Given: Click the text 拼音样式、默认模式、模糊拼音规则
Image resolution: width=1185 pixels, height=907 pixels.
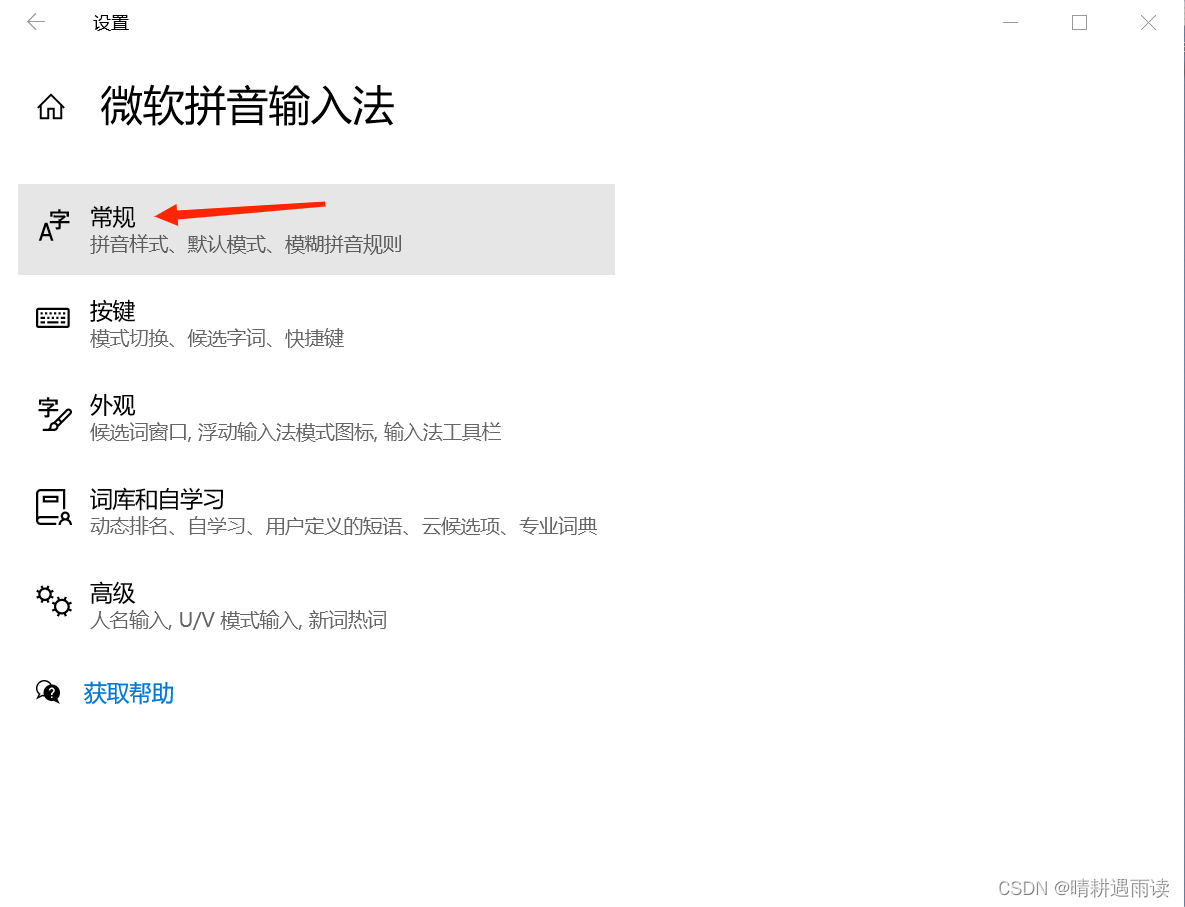Looking at the screenshot, I should (246, 244).
